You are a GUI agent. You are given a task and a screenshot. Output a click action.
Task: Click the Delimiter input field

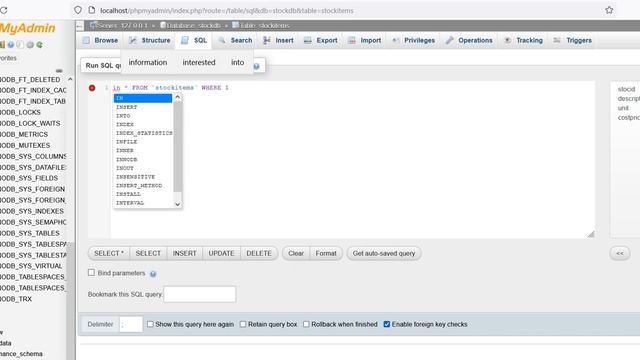tap(131, 324)
